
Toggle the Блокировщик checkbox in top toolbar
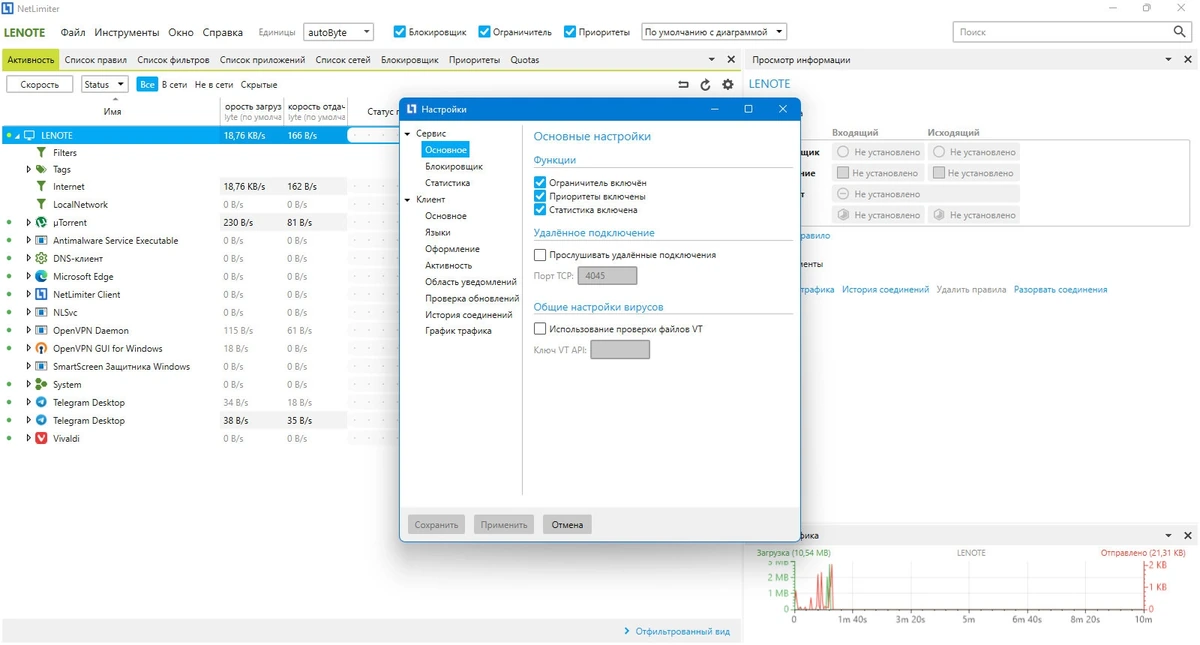coord(400,32)
